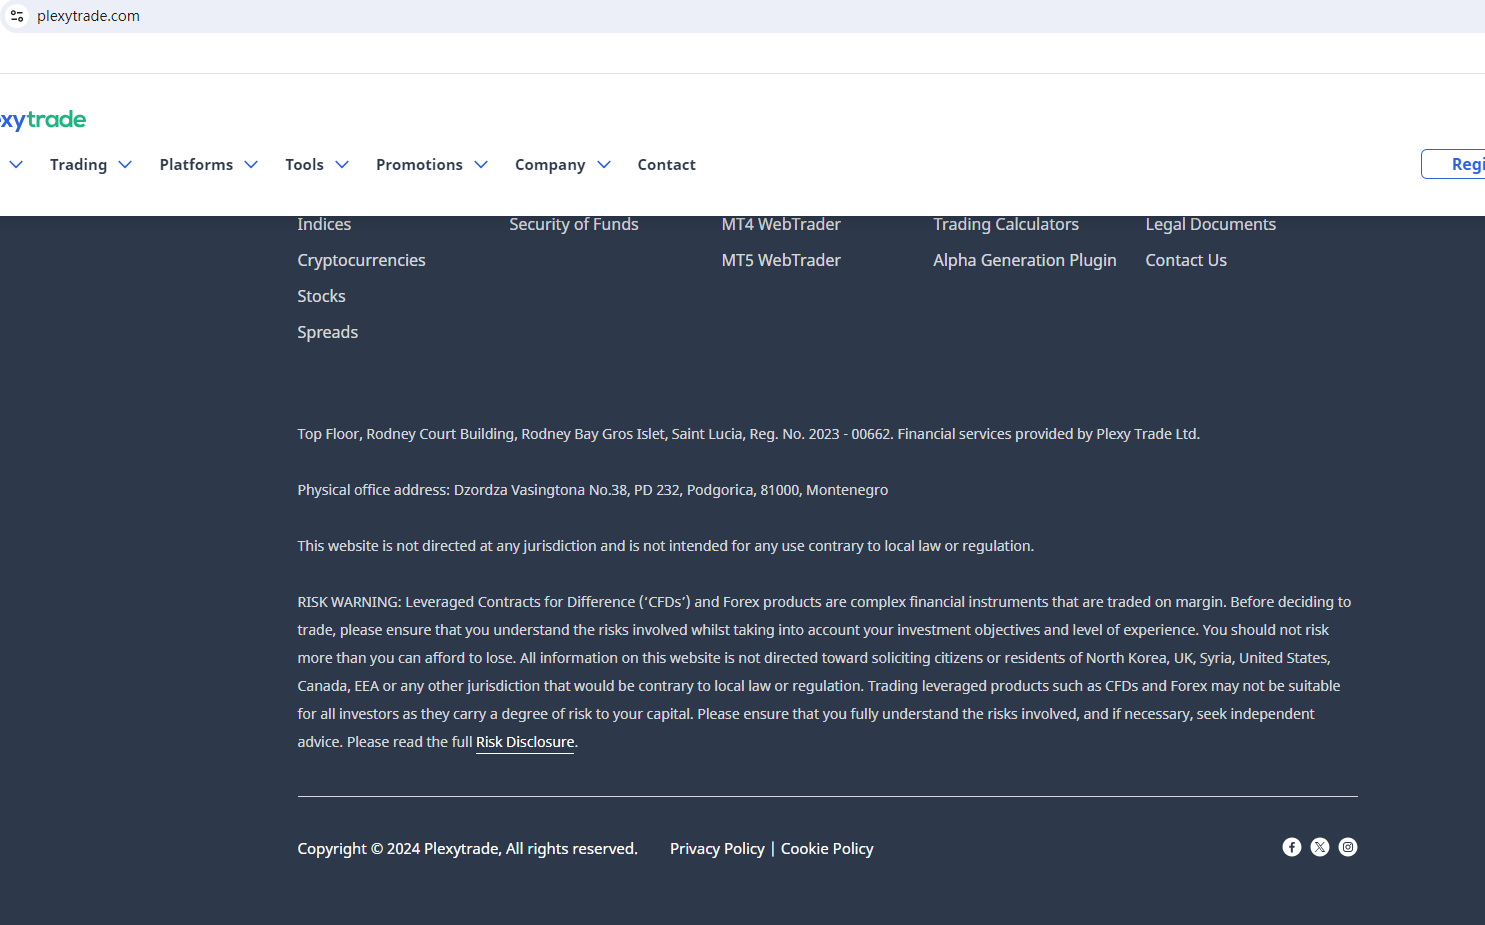Click the Saint Lucia registered address line
The height and width of the screenshot is (925, 1485).
pos(748,434)
